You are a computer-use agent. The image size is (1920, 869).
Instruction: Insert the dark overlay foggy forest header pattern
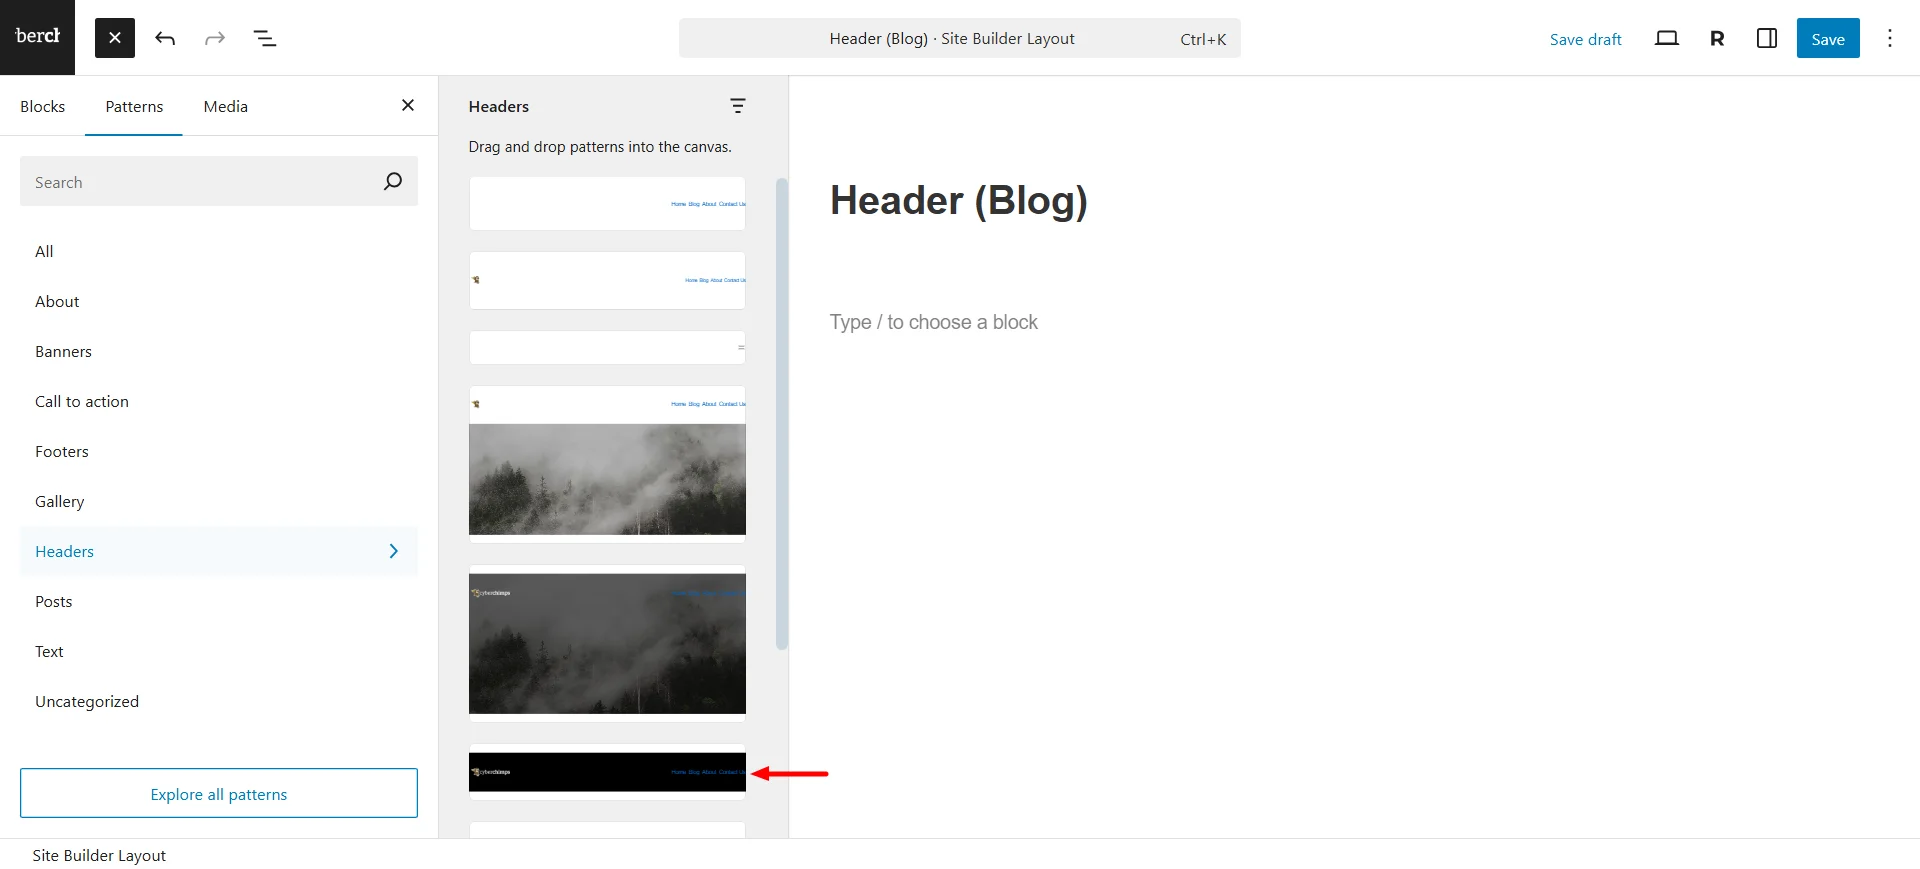pyautogui.click(x=607, y=643)
